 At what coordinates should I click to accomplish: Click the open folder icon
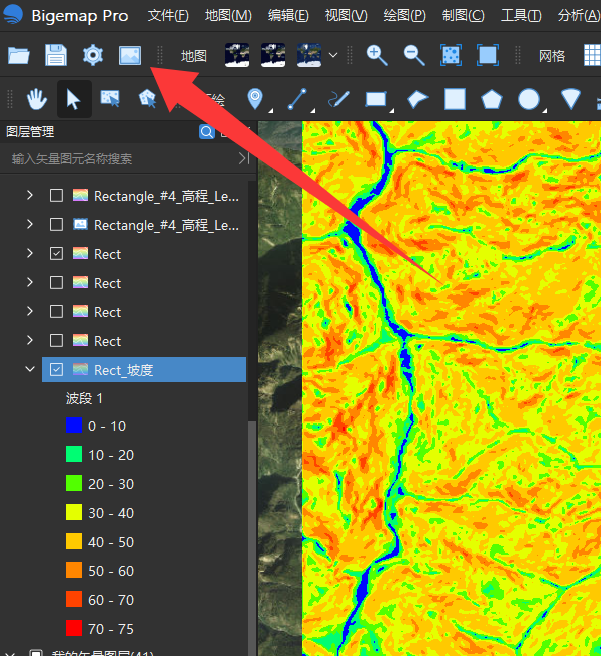19,55
